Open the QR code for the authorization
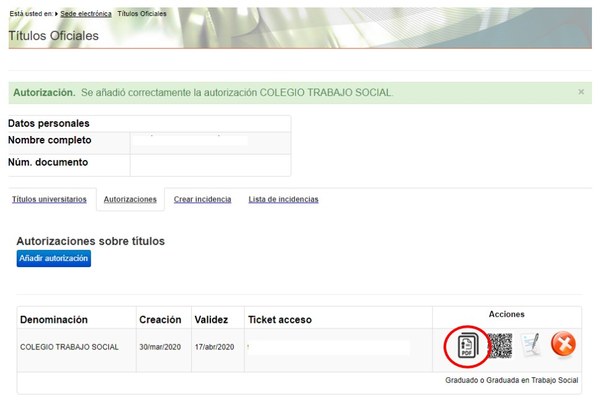 499,346
